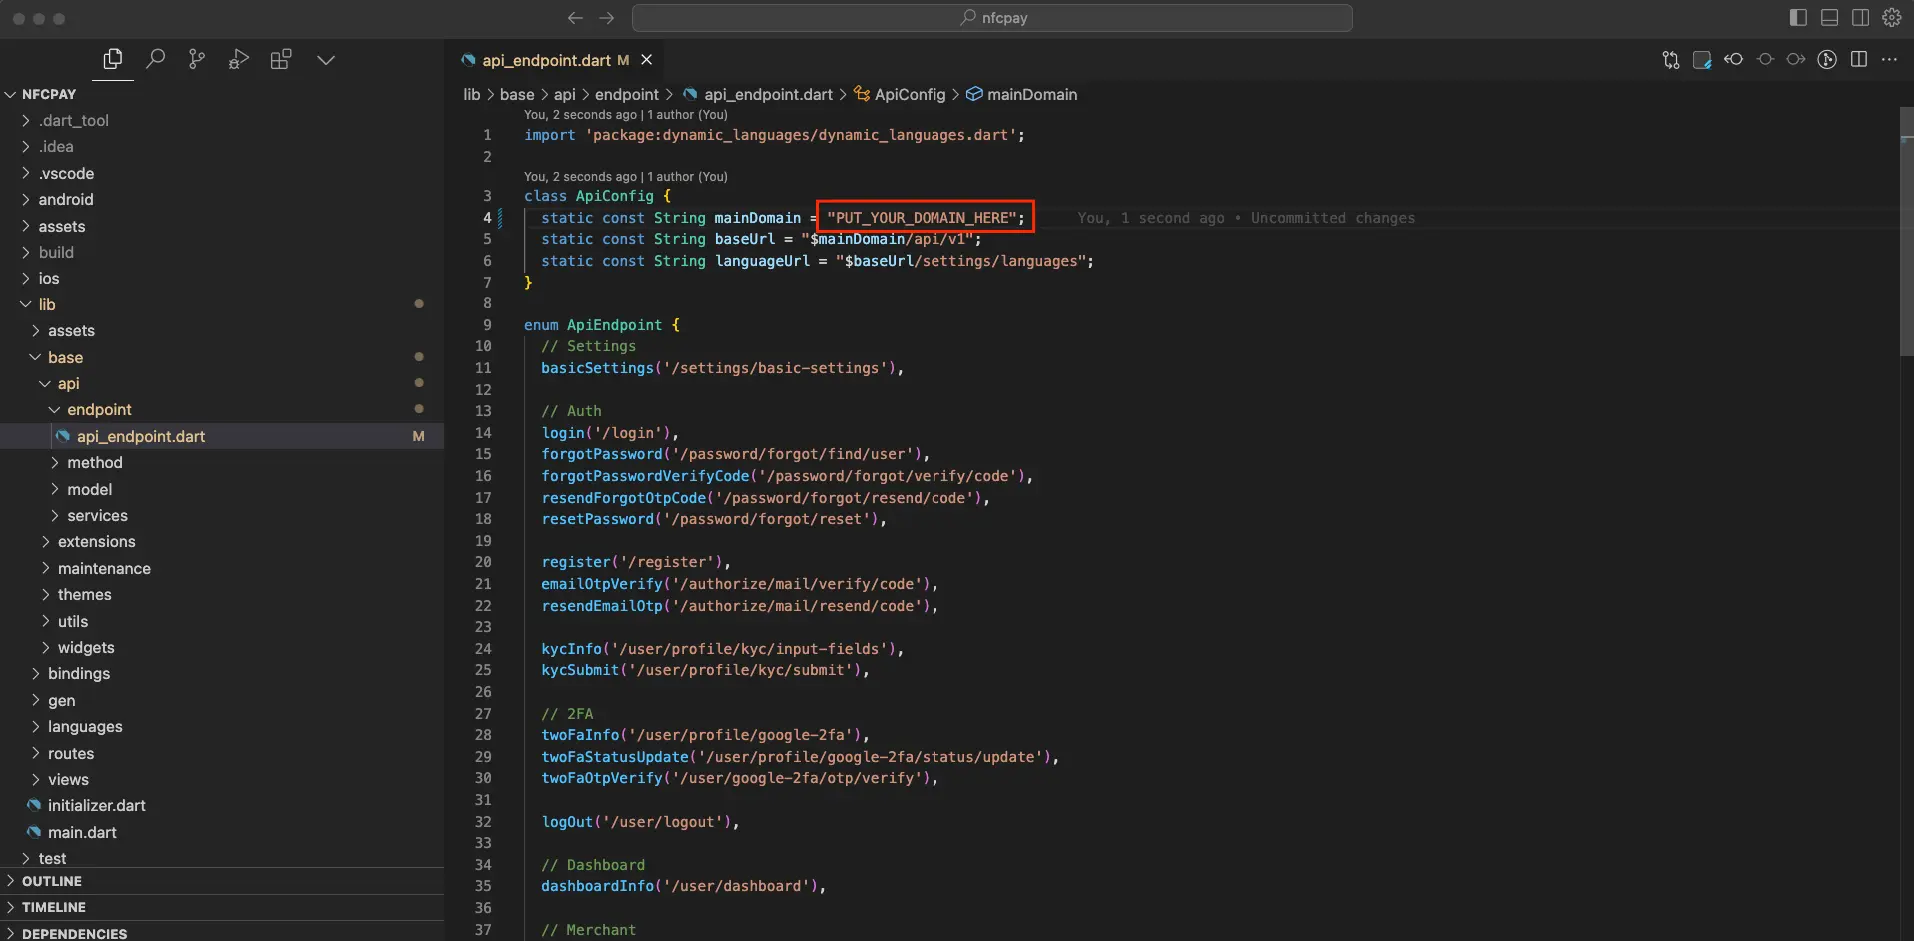This screenshot has height=941, width=1914.
Task: Toggle the primary sidebar visibility
Action: (1798, 18)
